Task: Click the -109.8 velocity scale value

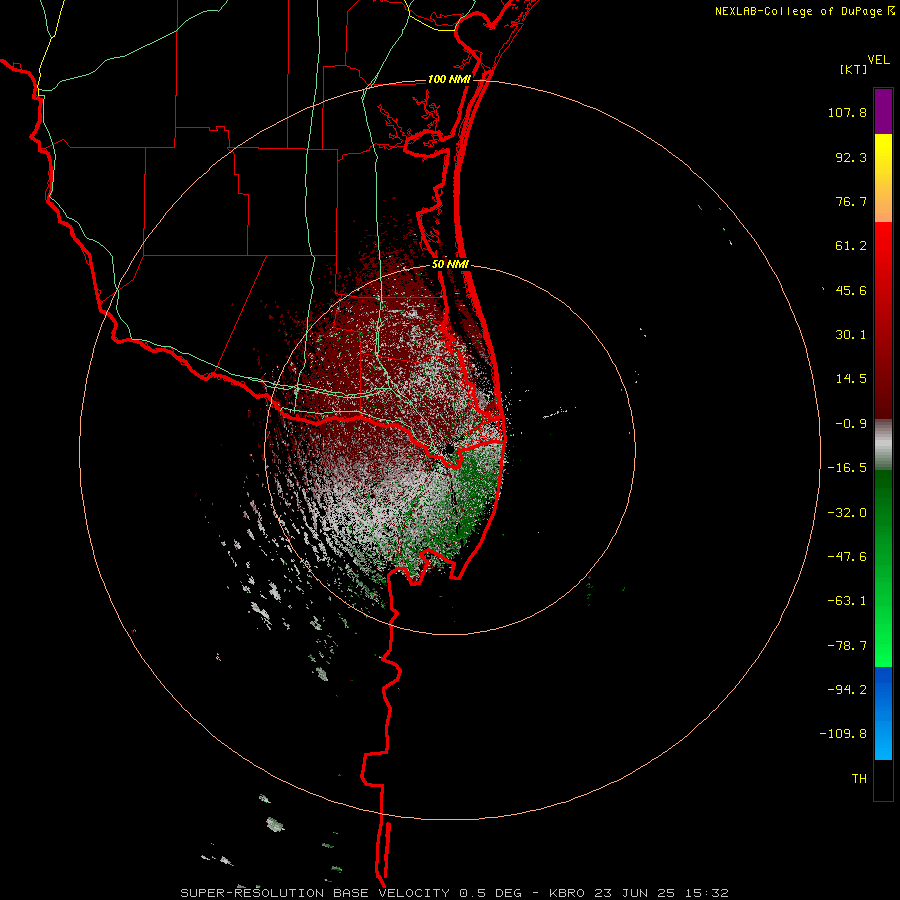Action: tap(843, 734)
